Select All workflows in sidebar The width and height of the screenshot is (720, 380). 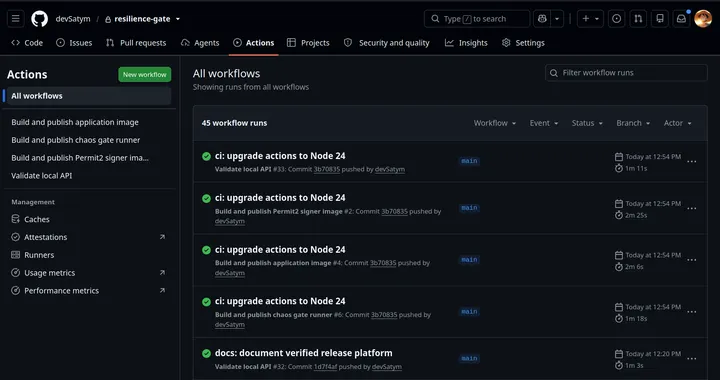[x=89, y=96]
